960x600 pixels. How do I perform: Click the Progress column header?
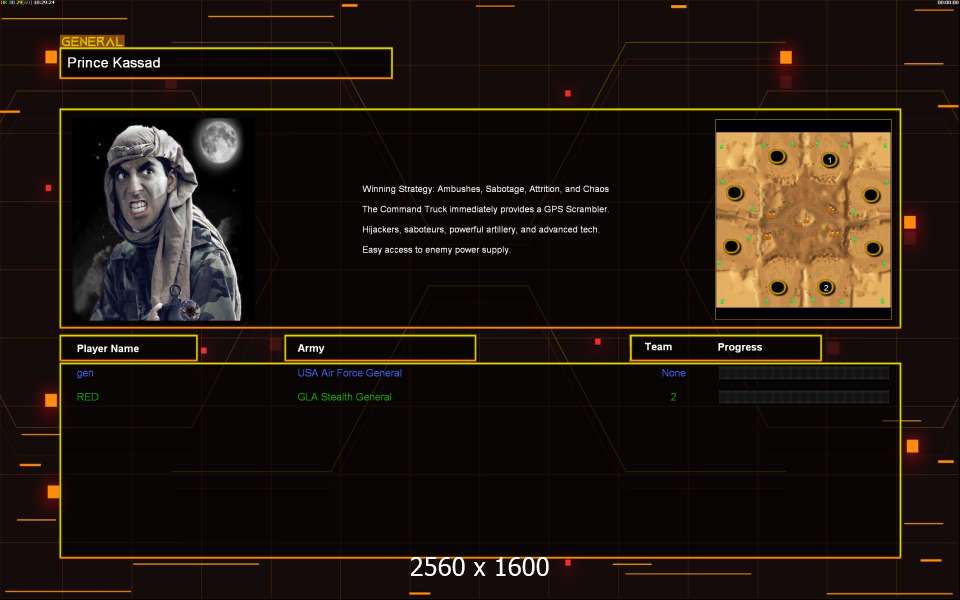(740, 347)
